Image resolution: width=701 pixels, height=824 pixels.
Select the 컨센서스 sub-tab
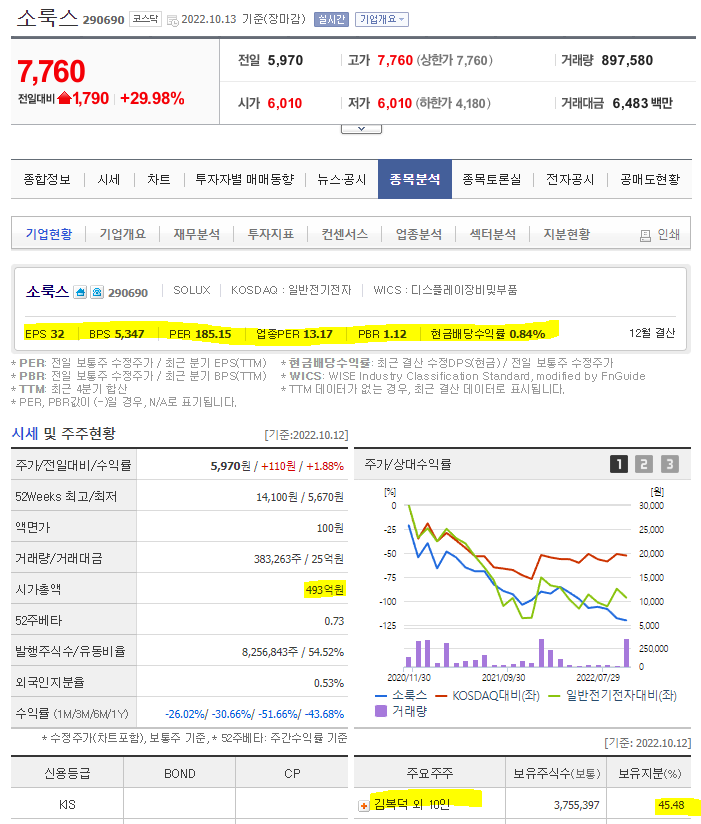[x=344, y=234]
